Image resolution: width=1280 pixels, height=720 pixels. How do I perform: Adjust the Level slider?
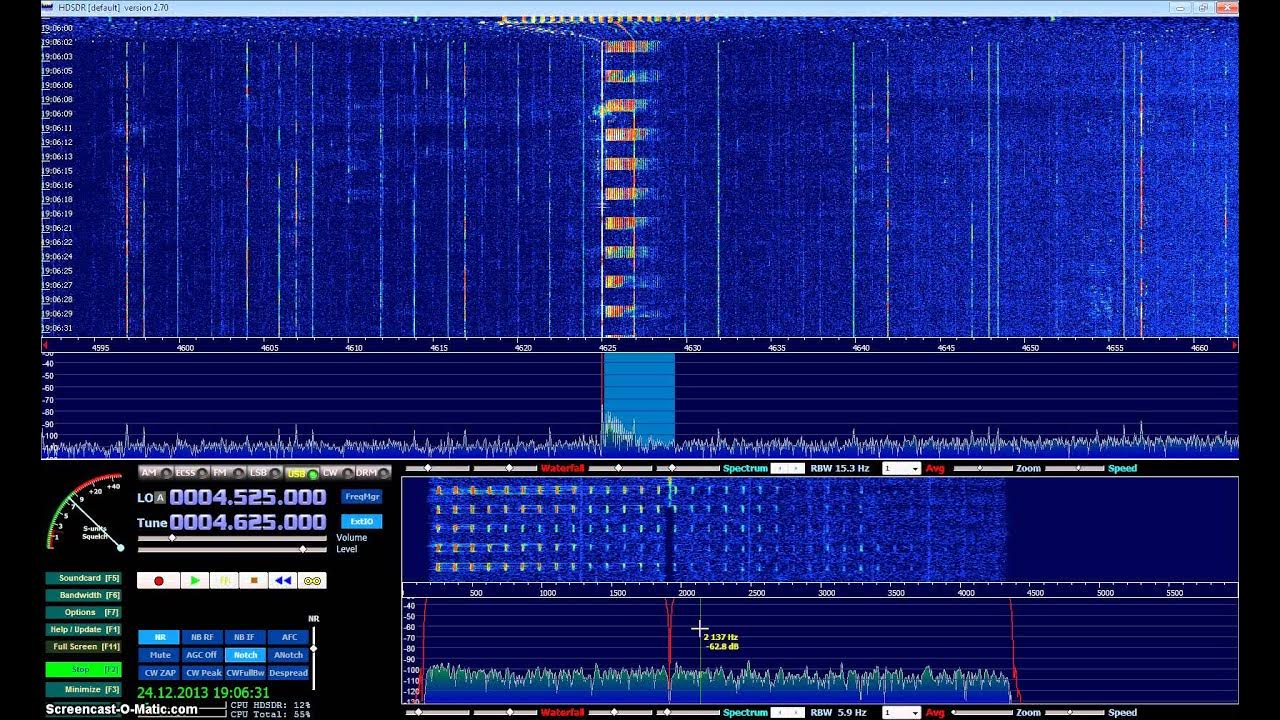(x=232, y=549)
